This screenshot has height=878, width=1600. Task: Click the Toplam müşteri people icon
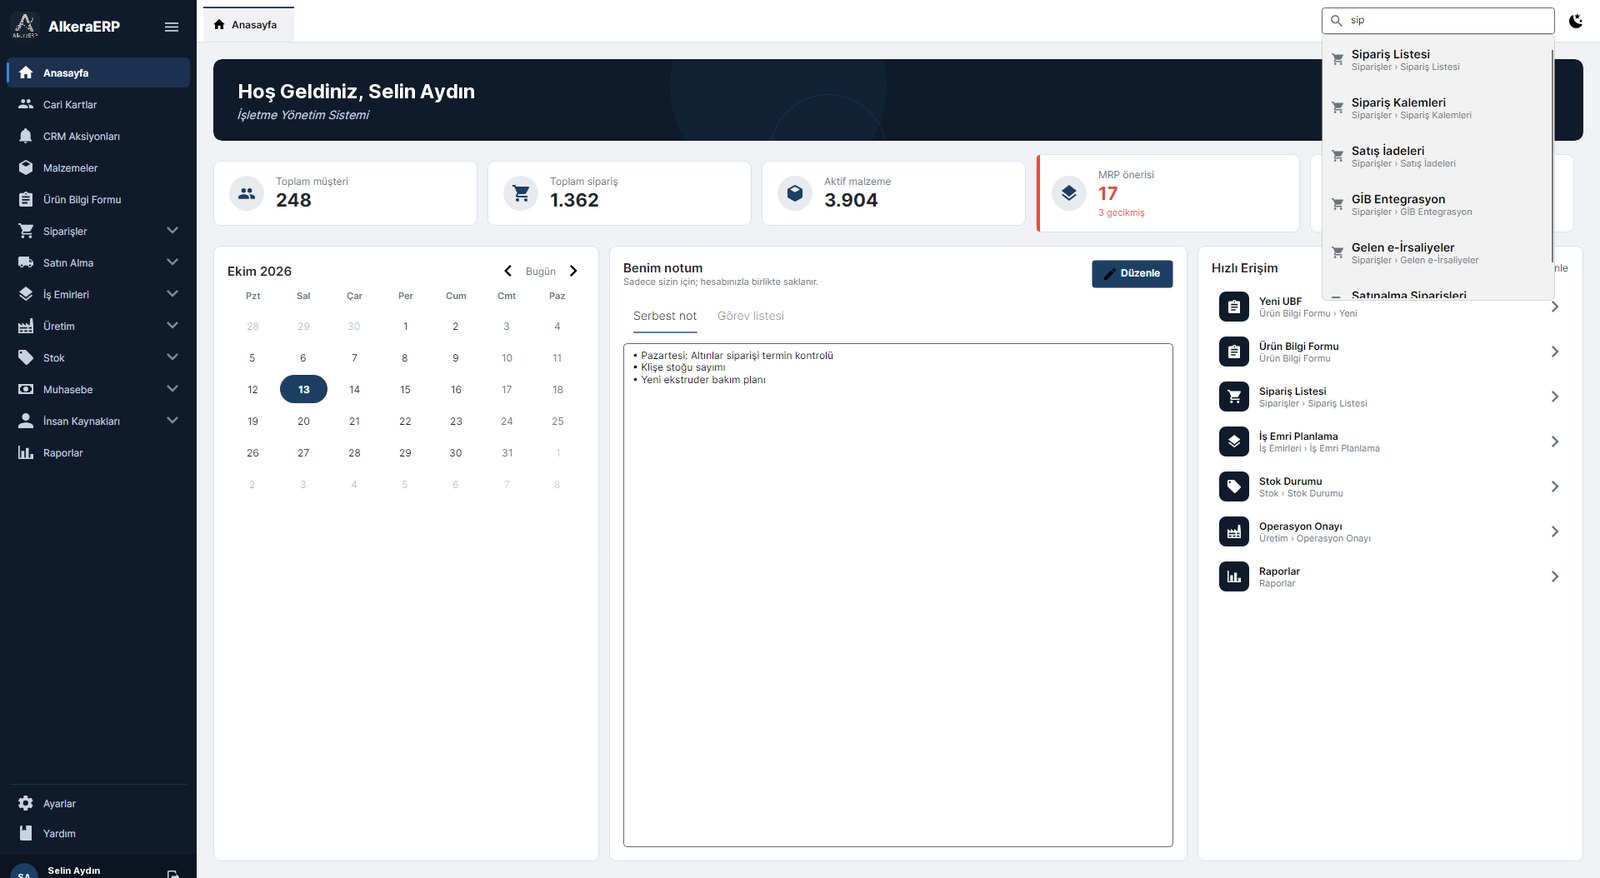click(247, 193)
